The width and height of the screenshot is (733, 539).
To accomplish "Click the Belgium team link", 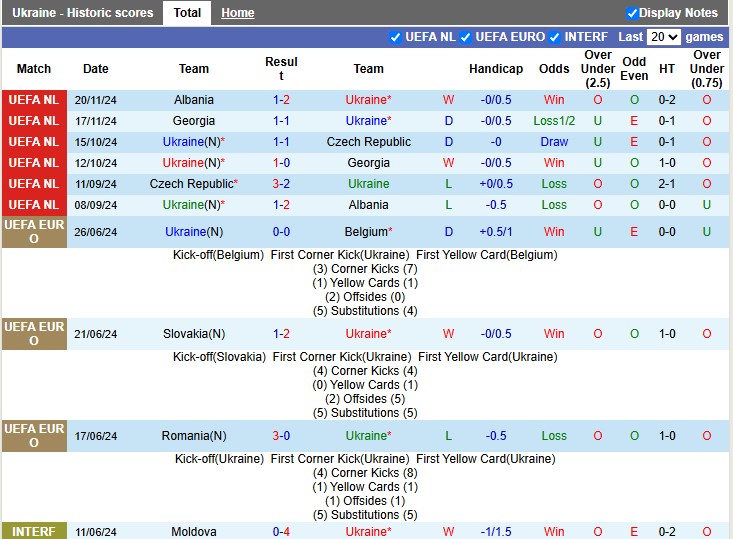I will (366, 232).
